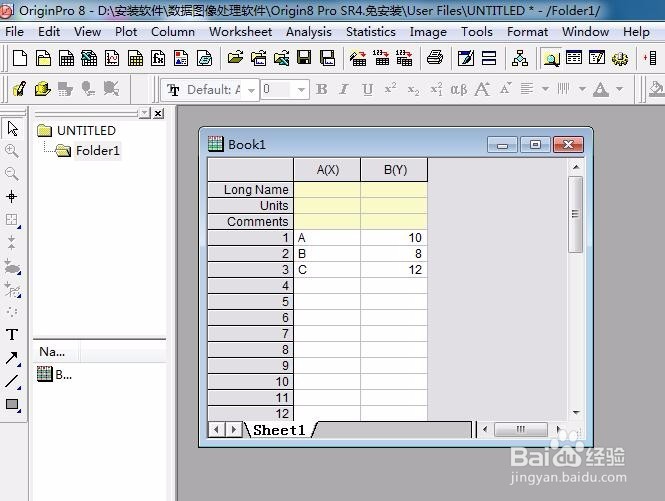The image size is (665, 501).
Task: Open the File menu
Action: [x=14, y=32]
